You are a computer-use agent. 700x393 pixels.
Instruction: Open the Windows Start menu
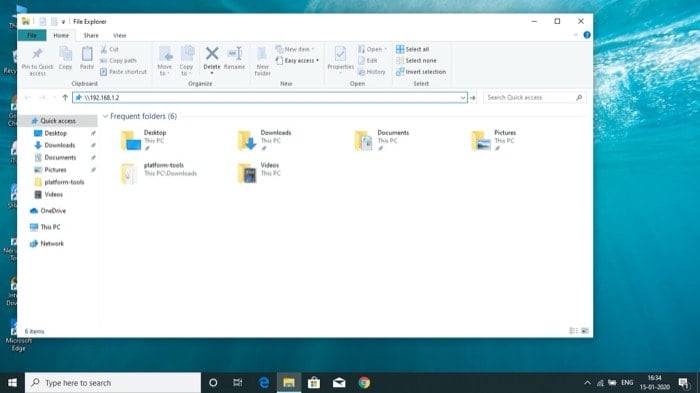click(12, 383)
